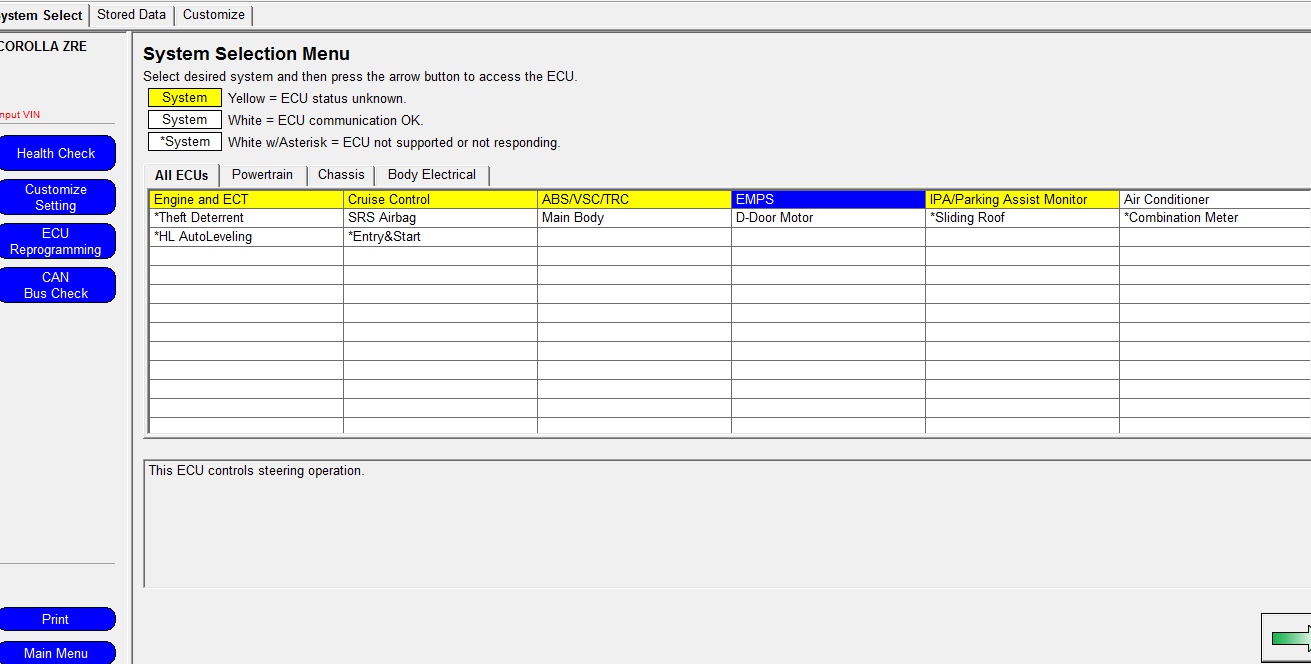
Task: Show the Body Electrical ECU tab
Action: tap(432, 175)
